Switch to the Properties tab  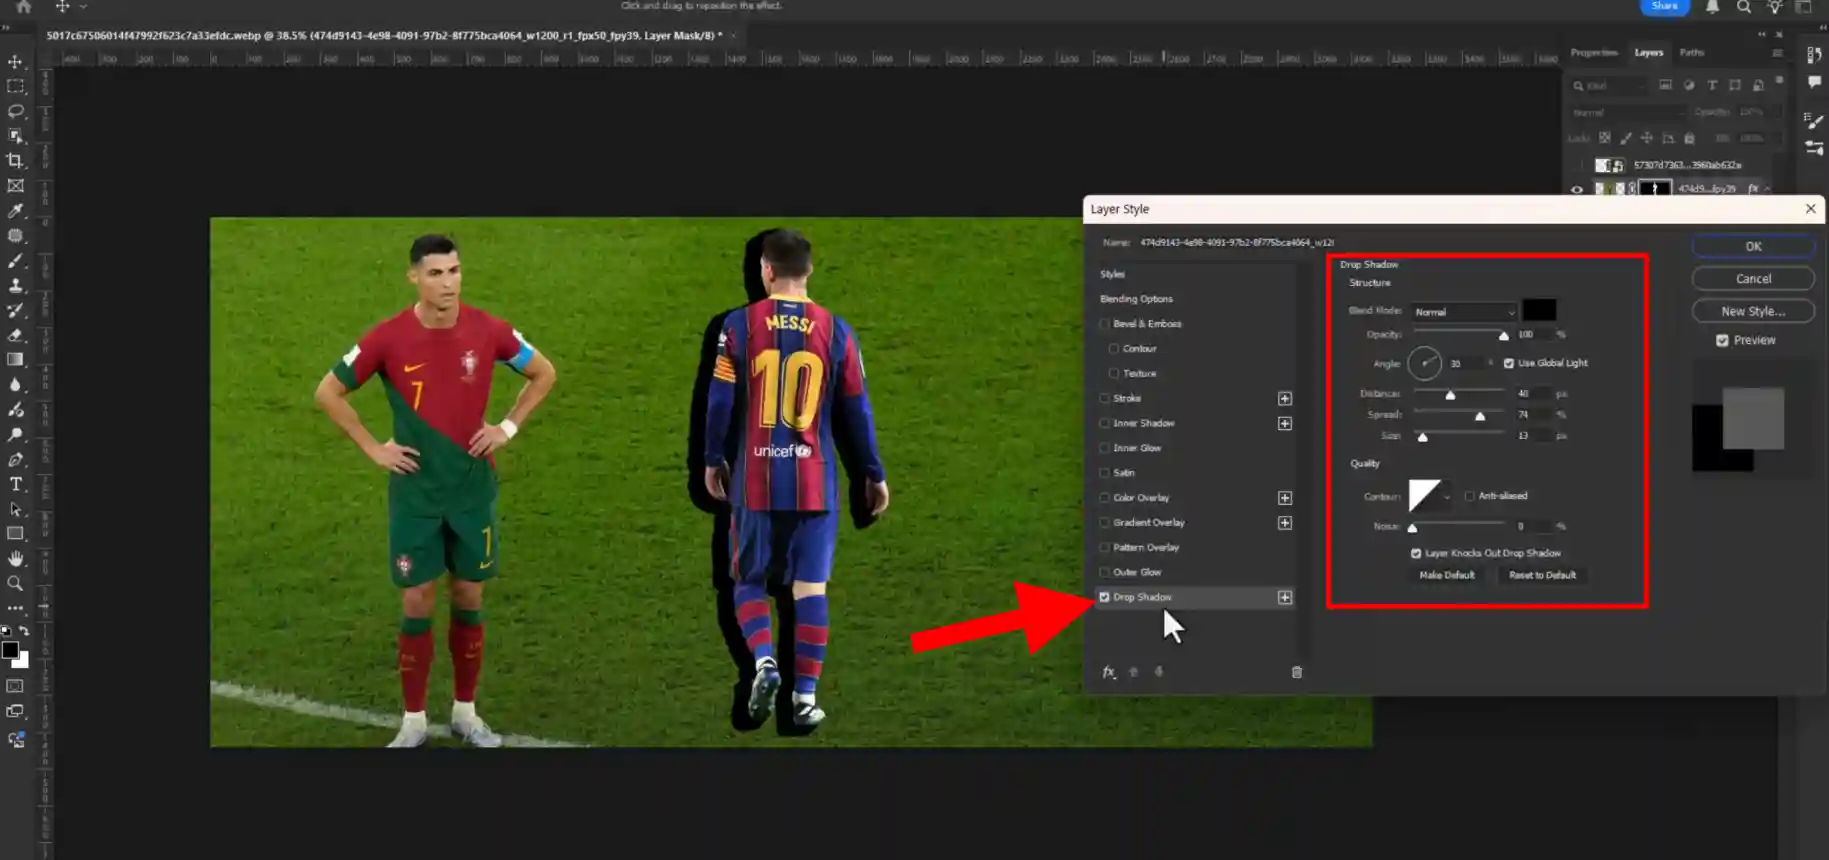click(x=1594, y=52)
